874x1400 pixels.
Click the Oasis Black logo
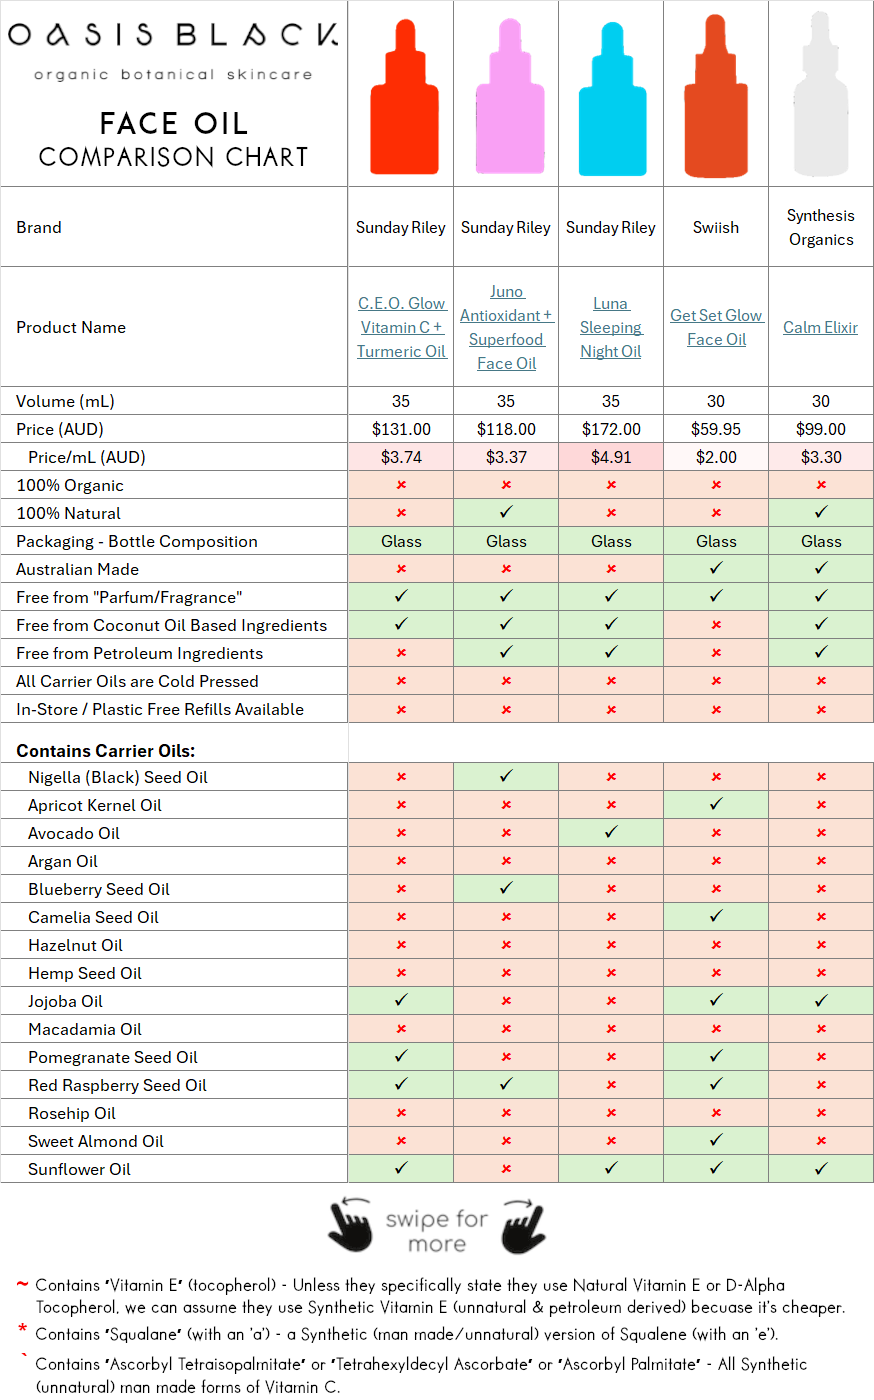173,50
